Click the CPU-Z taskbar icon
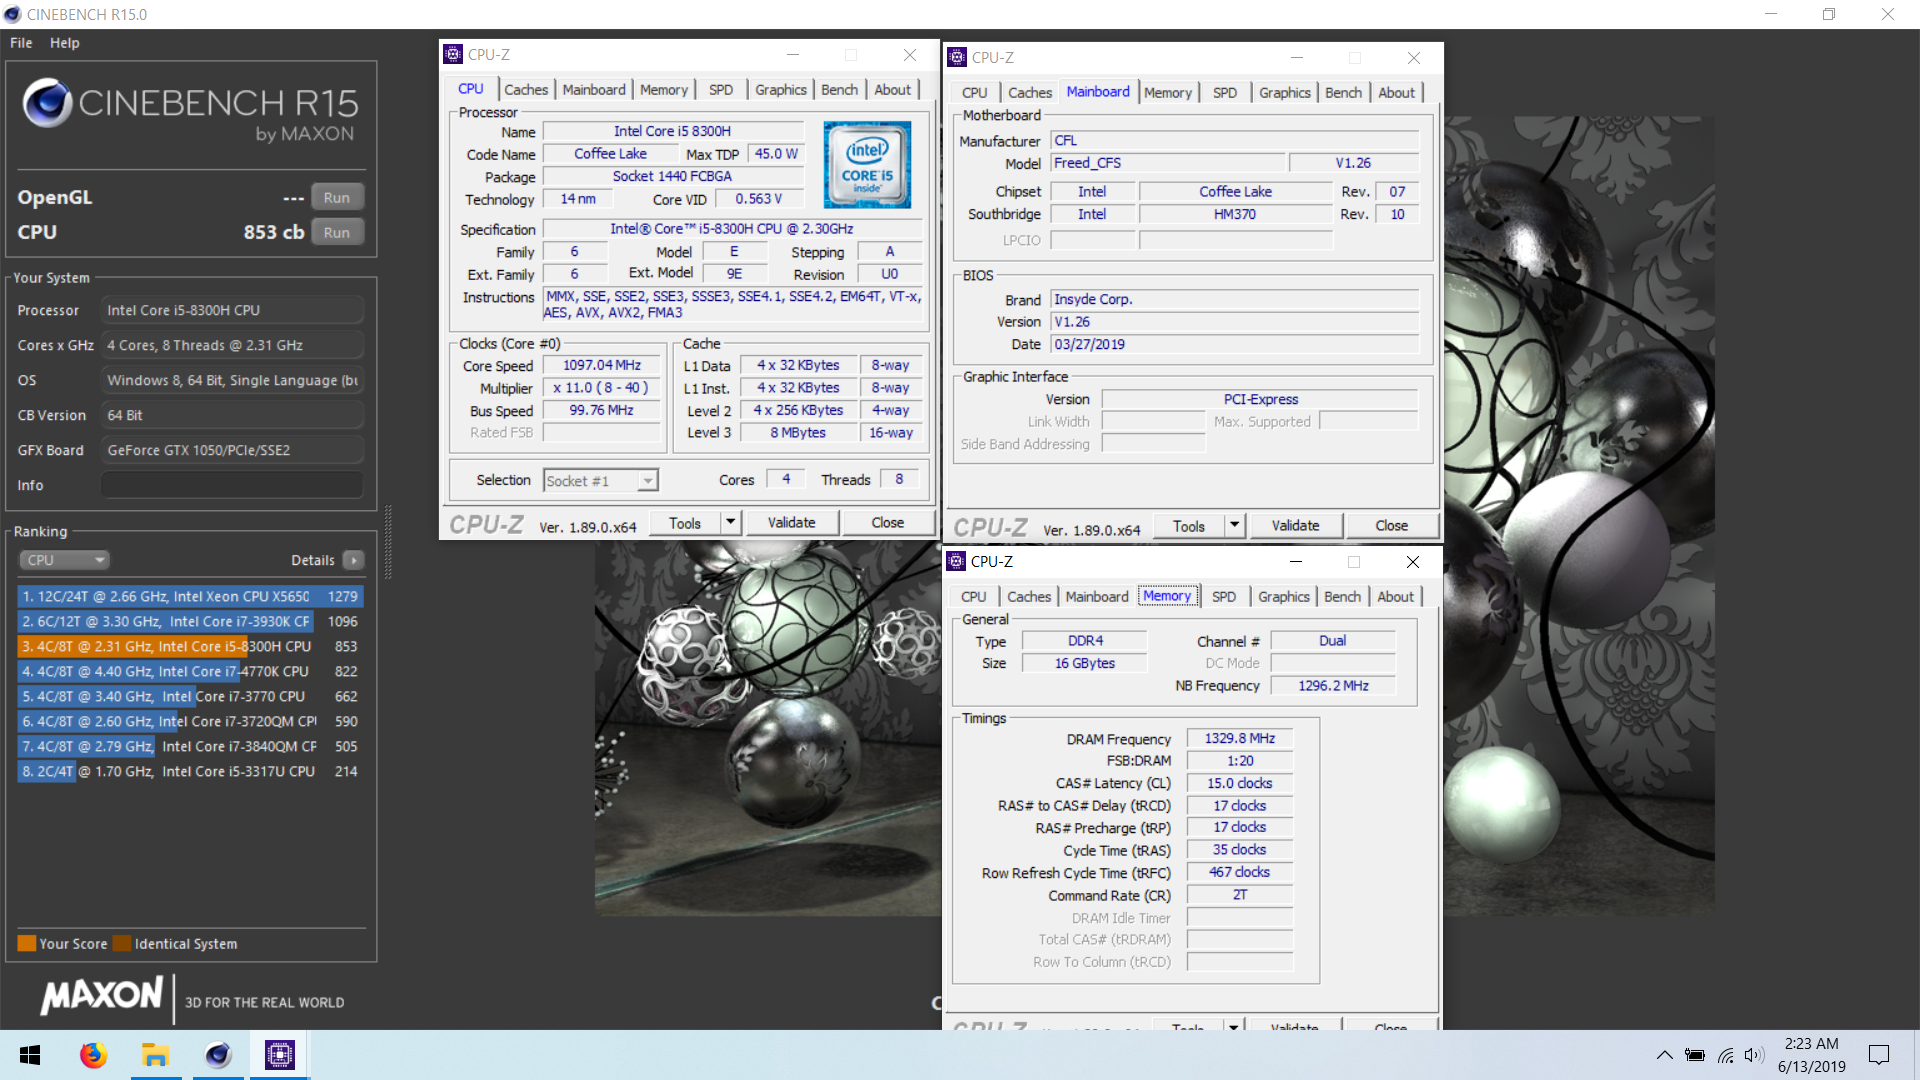1920x1080 pixels. (x=280, y=1055)
